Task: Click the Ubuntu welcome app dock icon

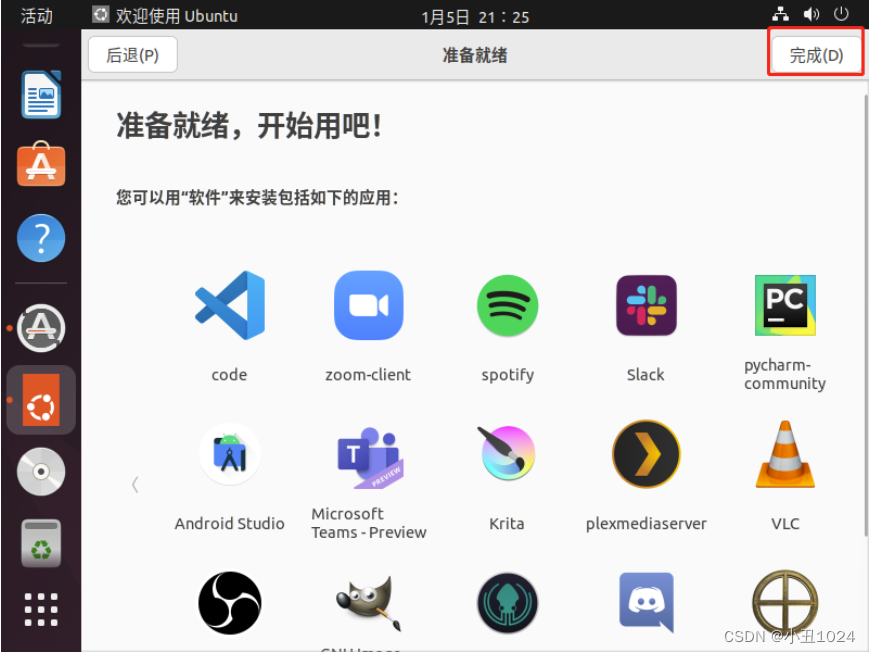Action: [x=41, y=400]
